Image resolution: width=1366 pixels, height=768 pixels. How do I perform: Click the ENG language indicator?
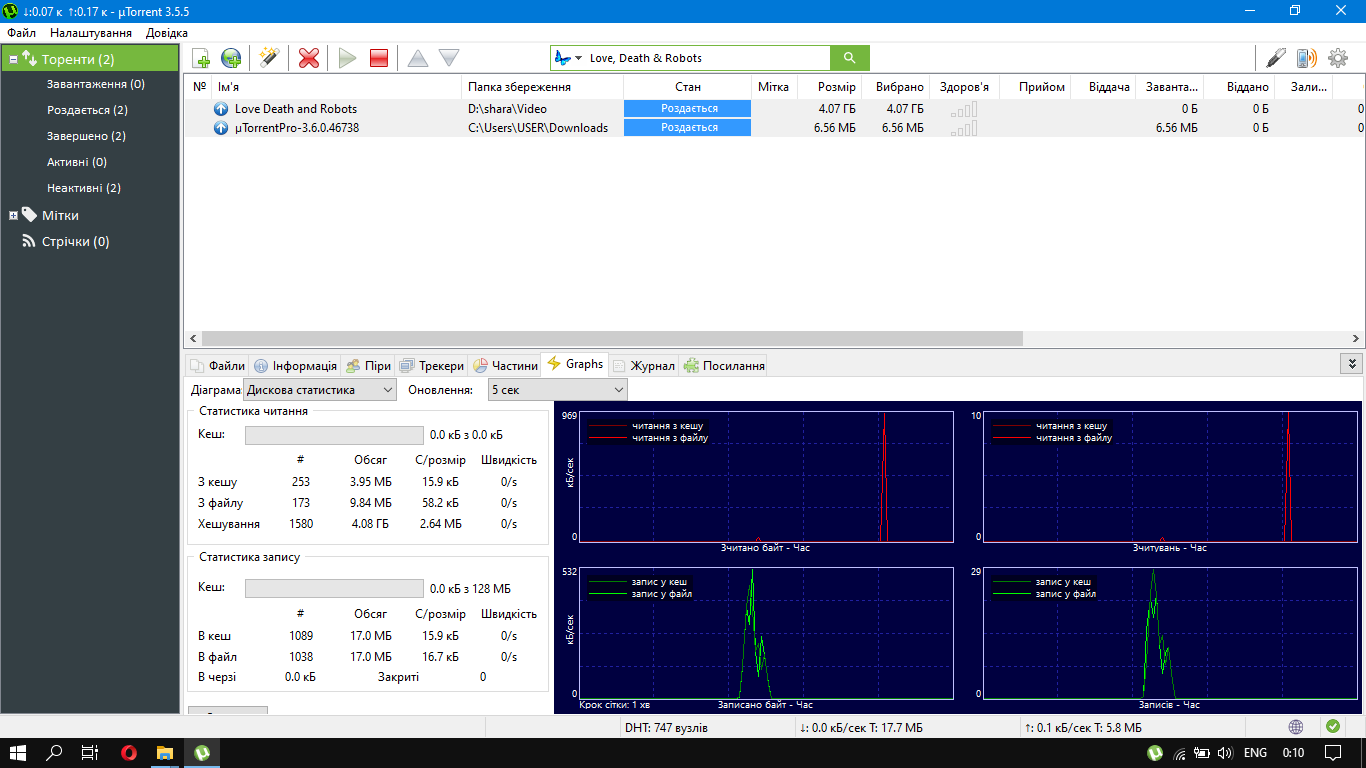coord(1256,753)
